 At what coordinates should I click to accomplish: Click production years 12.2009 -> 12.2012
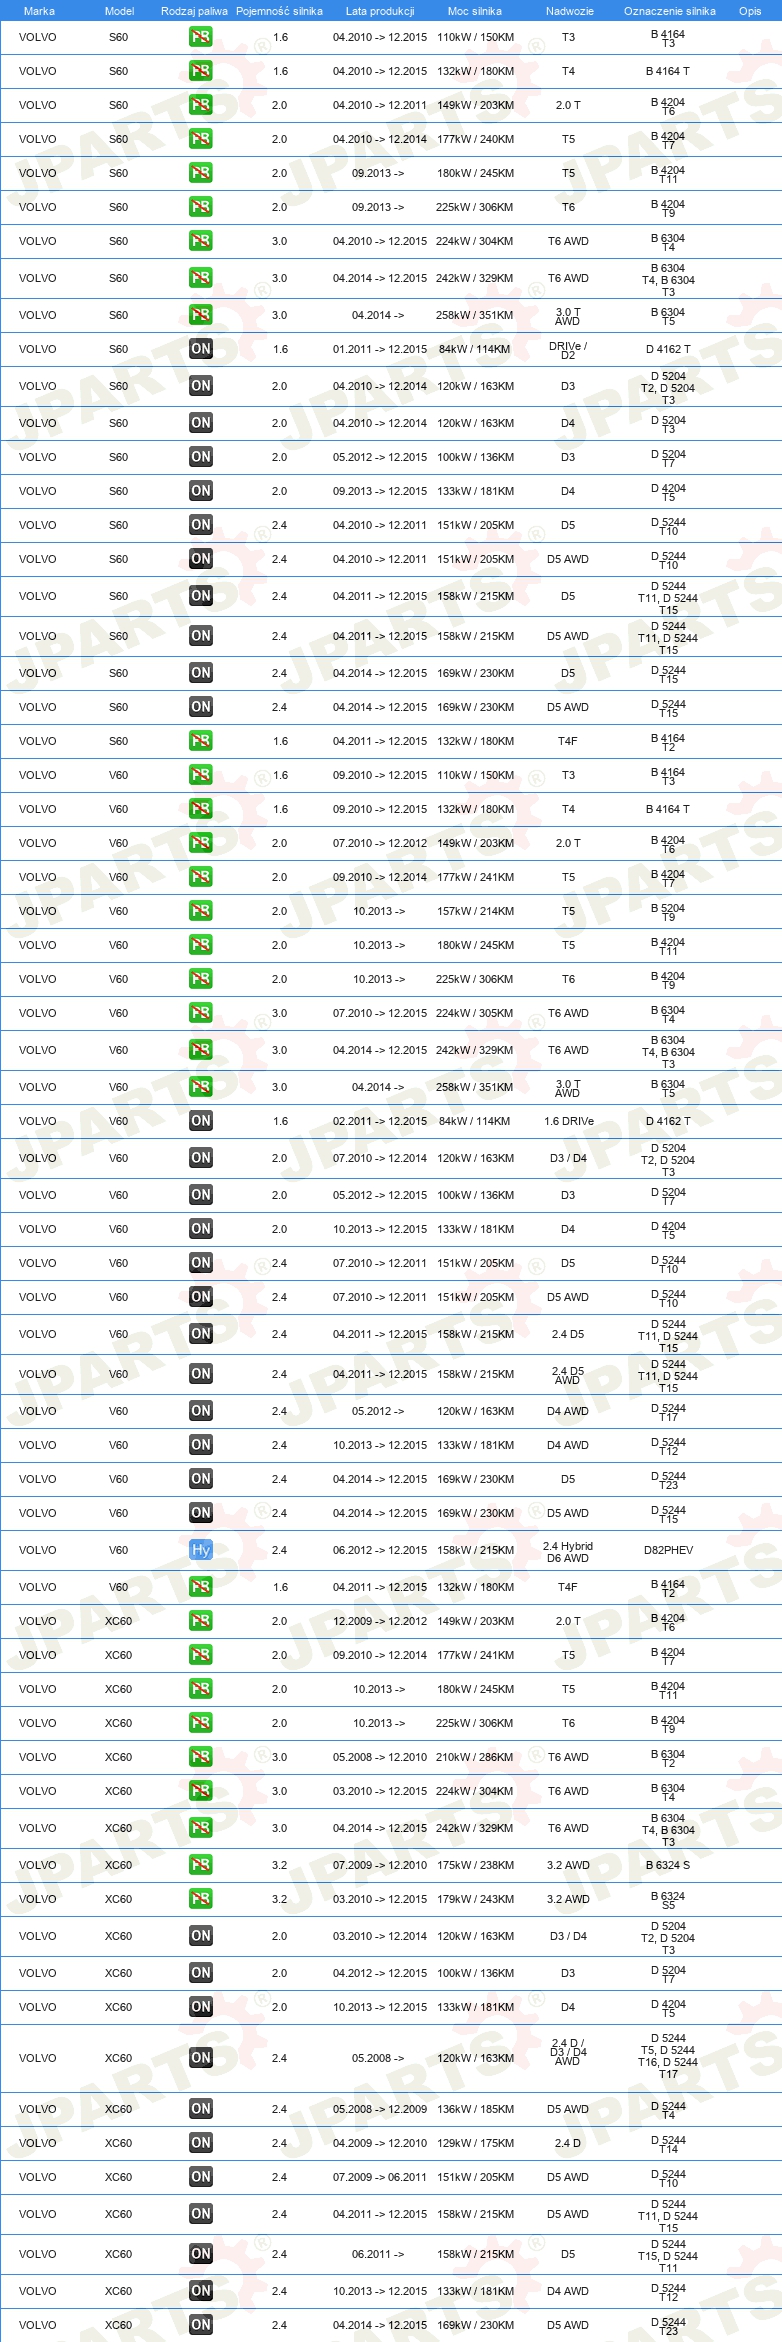tap(380, 1621)
